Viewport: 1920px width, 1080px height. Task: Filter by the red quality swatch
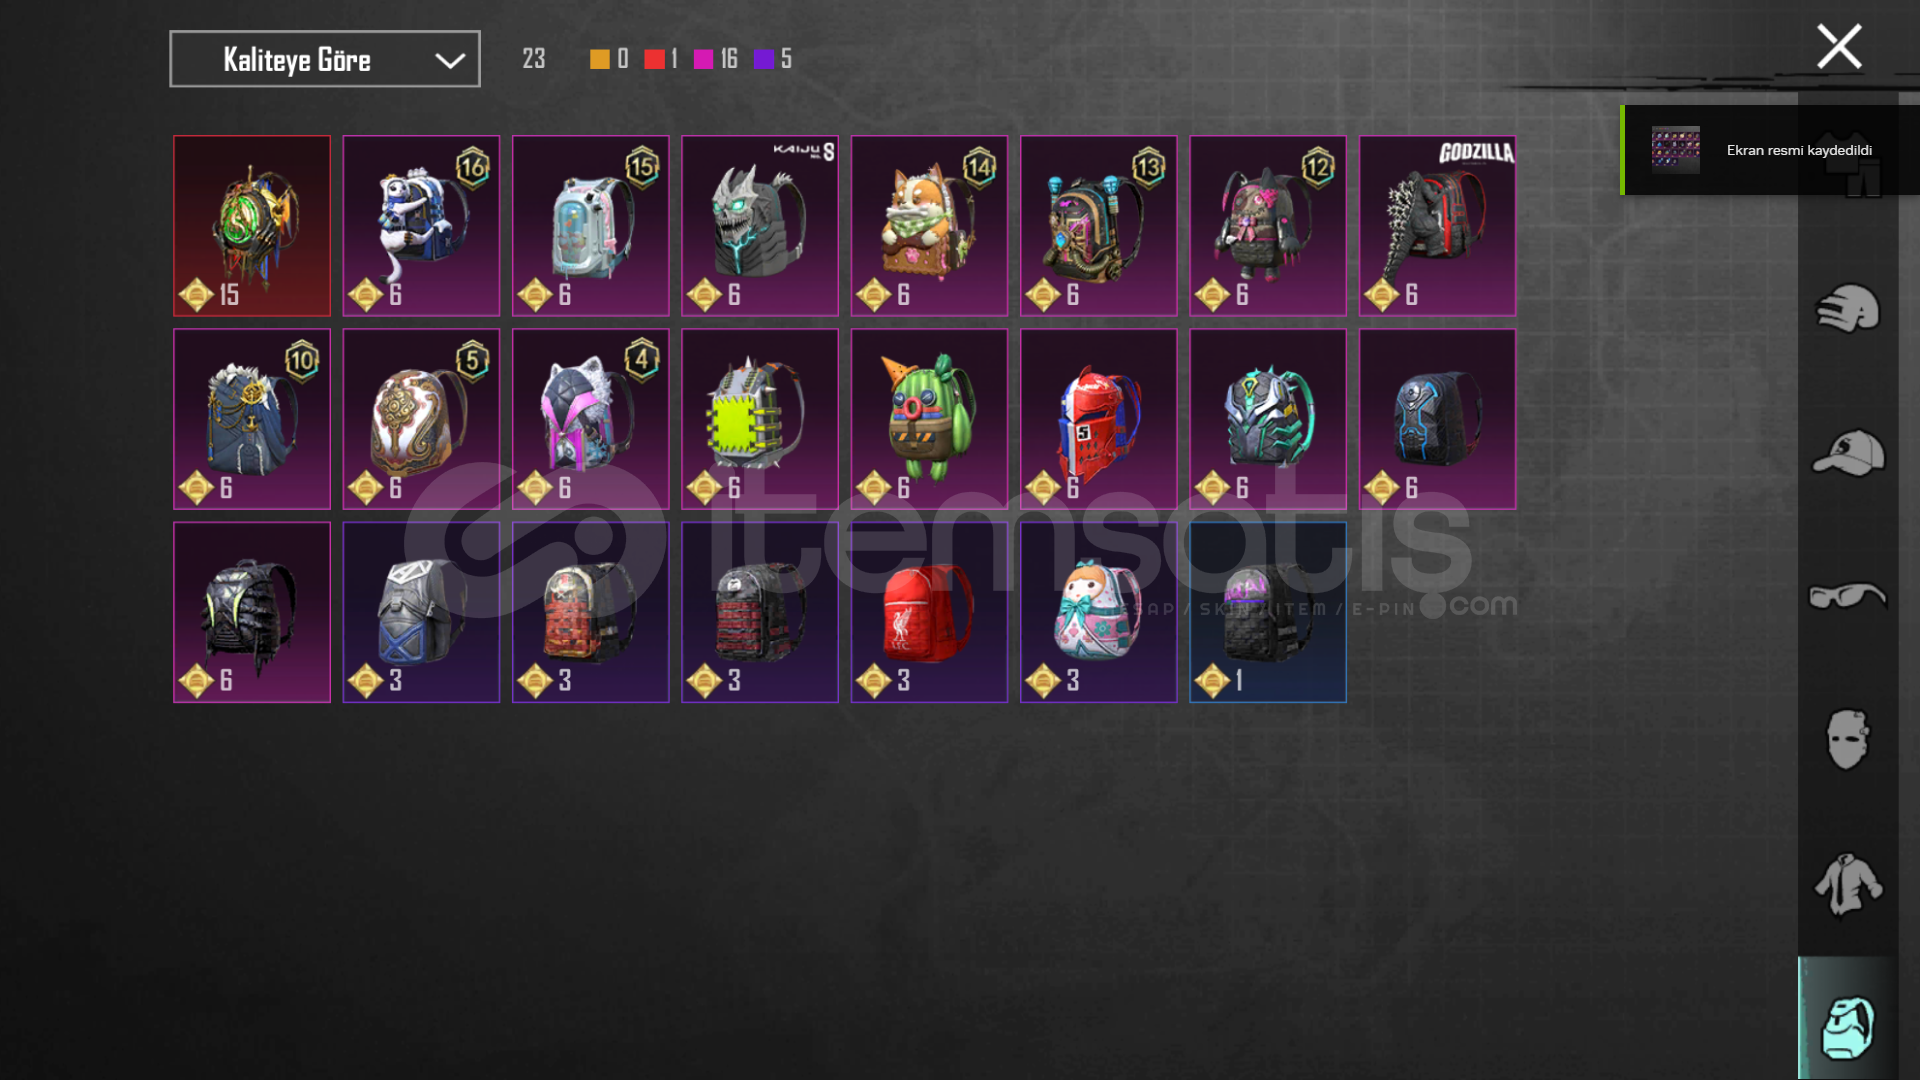click(654, 59)
